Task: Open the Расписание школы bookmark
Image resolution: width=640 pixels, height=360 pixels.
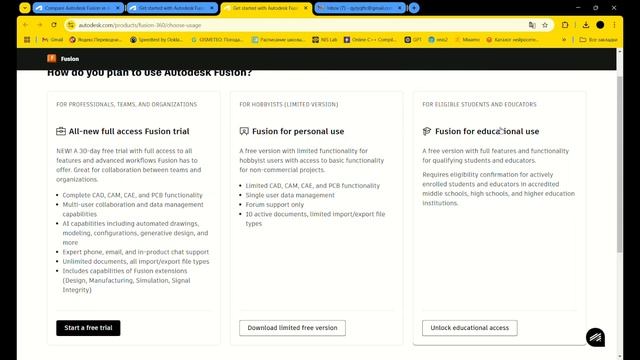Action: tap(278, 40)
